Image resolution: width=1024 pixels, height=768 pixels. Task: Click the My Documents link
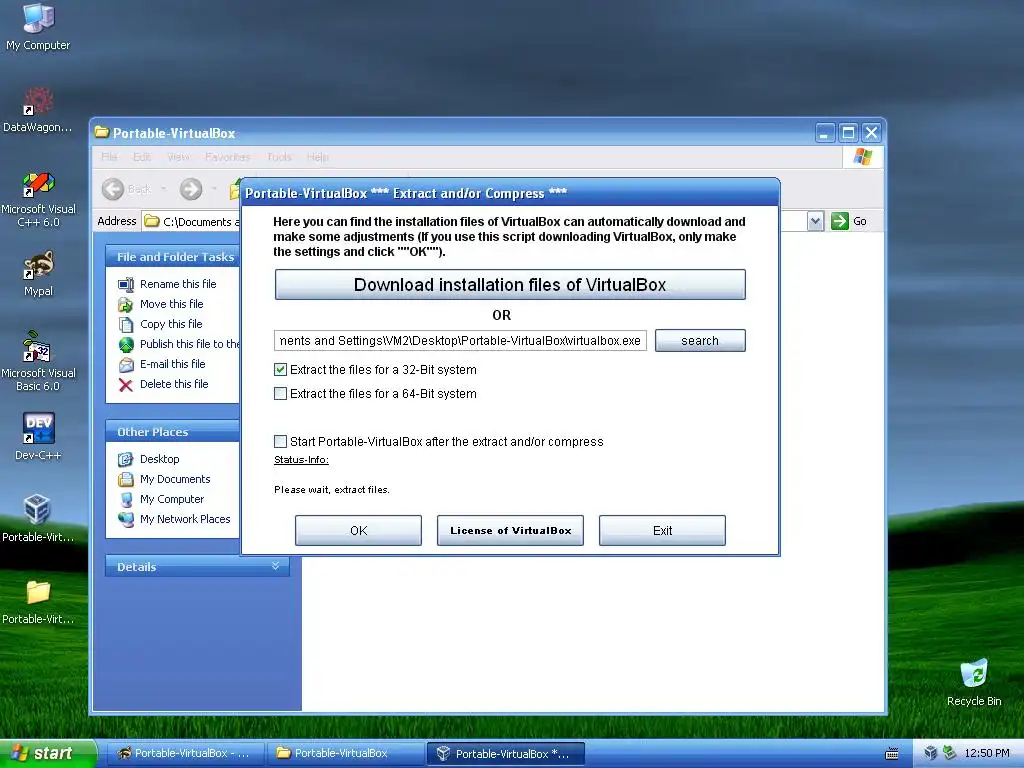175,479
